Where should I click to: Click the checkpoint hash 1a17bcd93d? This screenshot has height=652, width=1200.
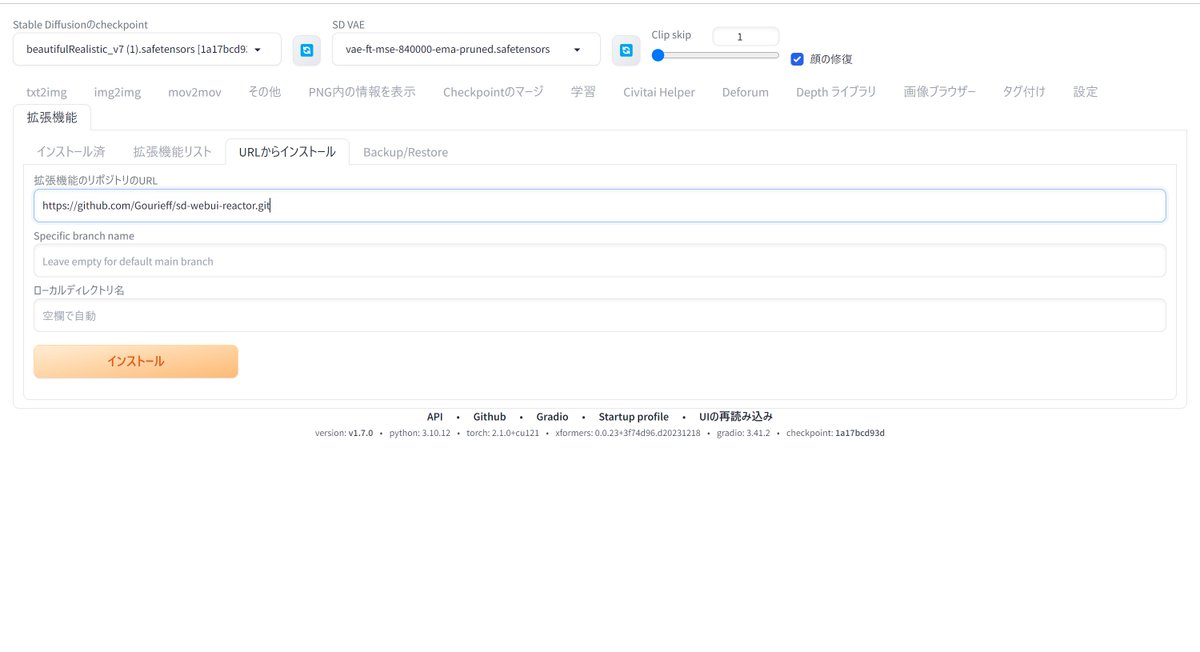click(860, 433)
